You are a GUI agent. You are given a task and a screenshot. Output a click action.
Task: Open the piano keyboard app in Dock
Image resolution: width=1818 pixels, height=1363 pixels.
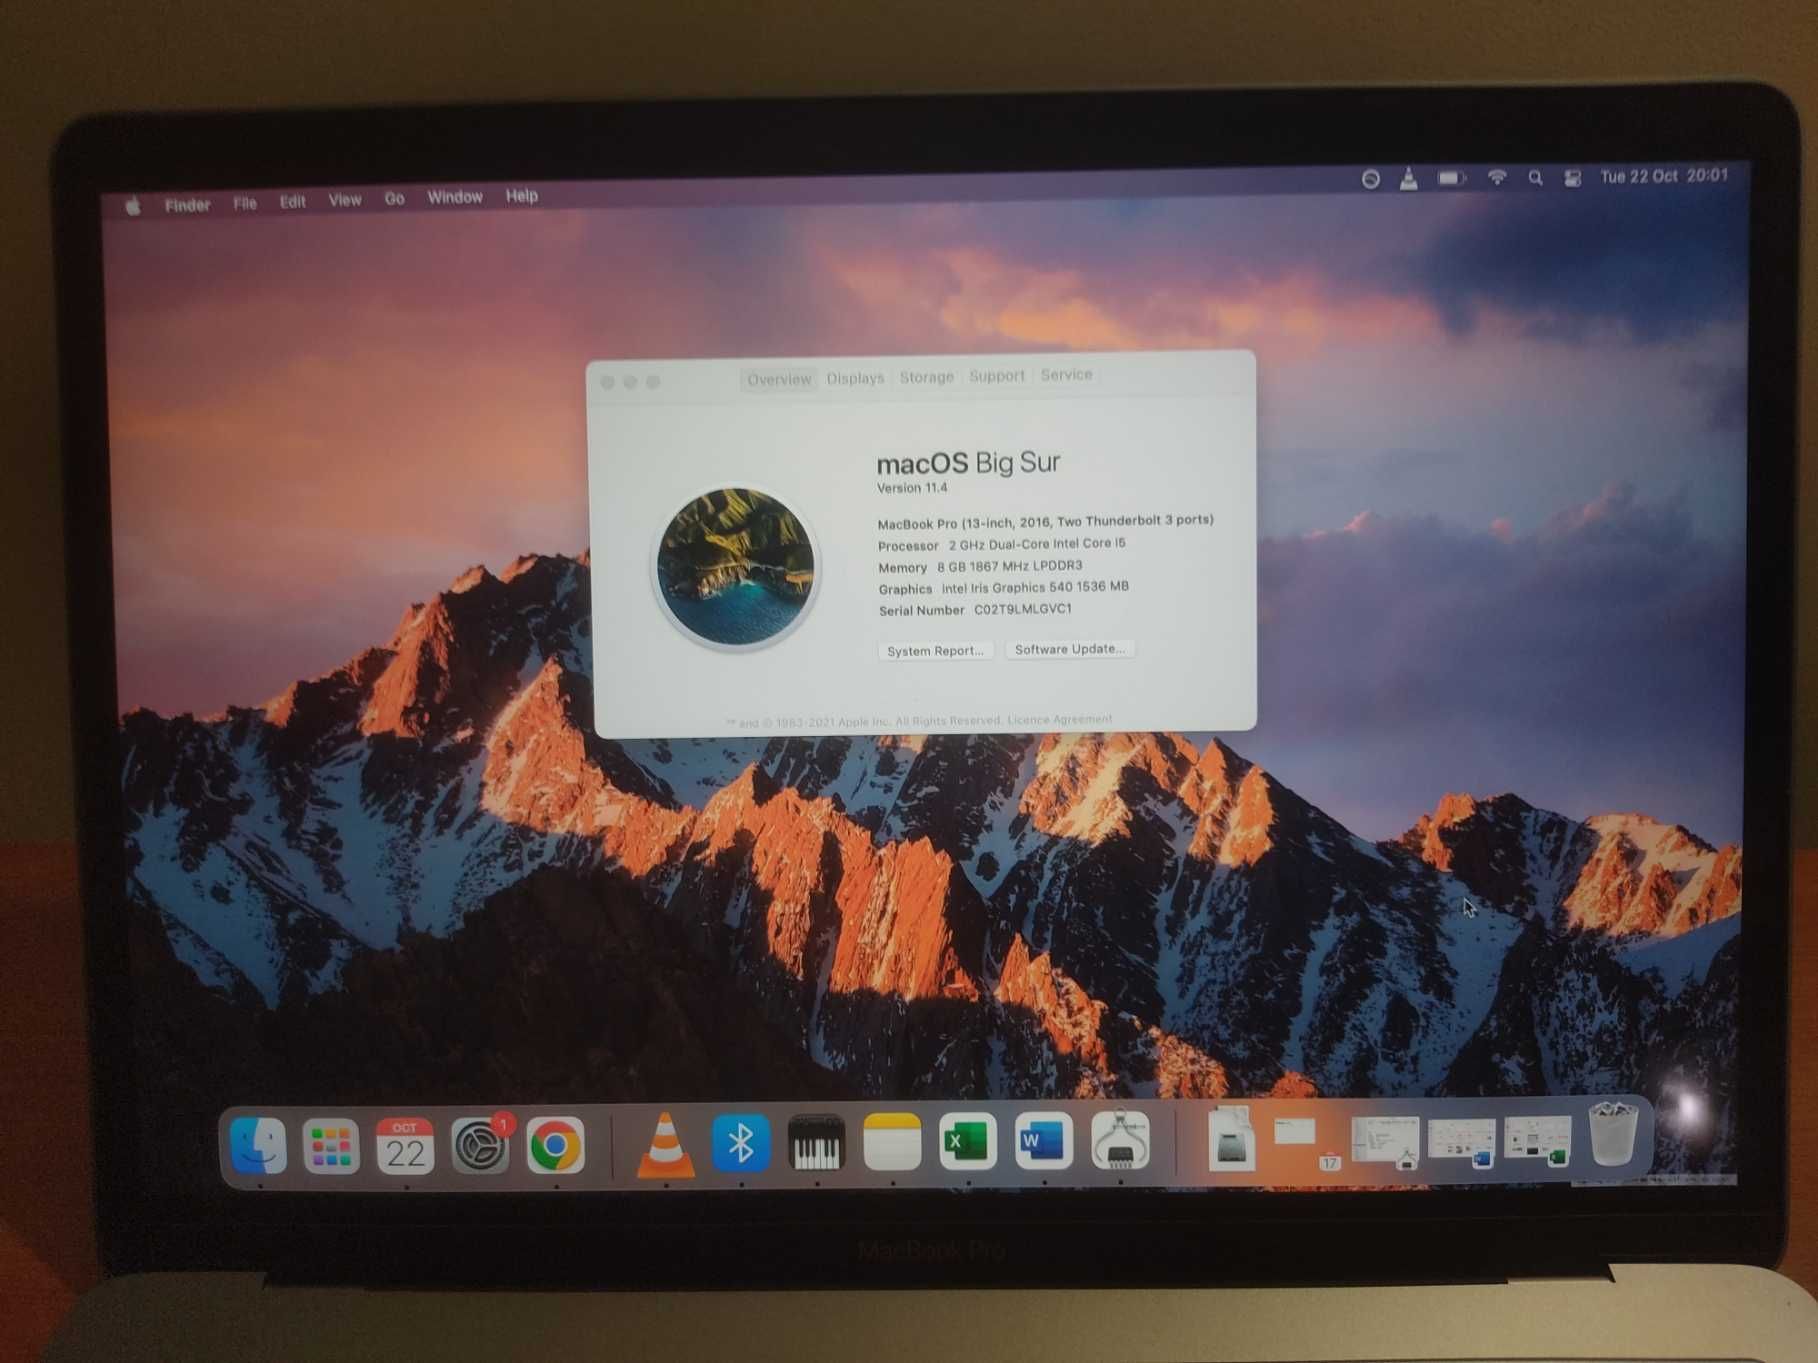pyautogui.click(x=817, y=1143)
